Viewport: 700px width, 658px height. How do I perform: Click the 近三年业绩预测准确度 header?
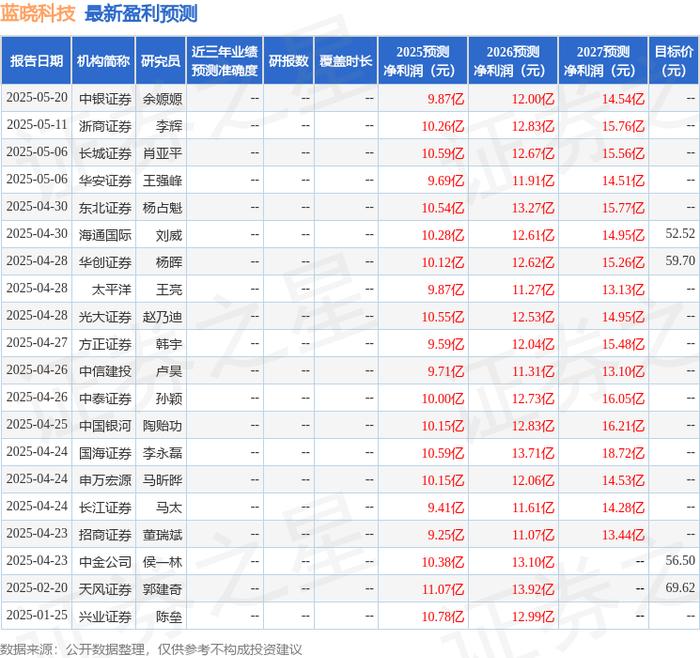[x=225, y=61]
